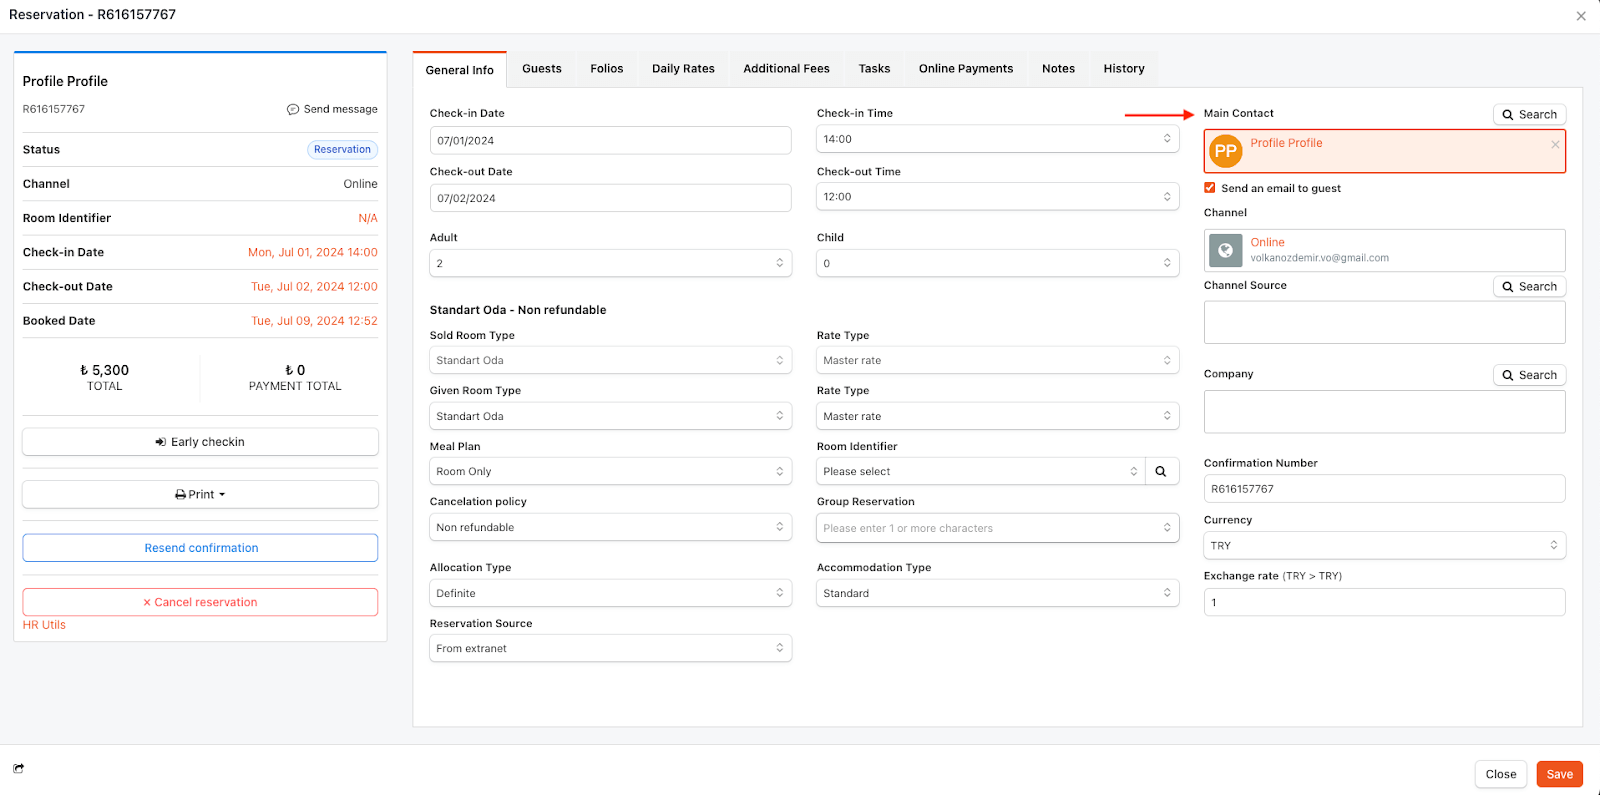Toggle Send an email to guest checkbox
Screen dimensions: 1600x795
pyautogui.click(x=1210, y=188)
